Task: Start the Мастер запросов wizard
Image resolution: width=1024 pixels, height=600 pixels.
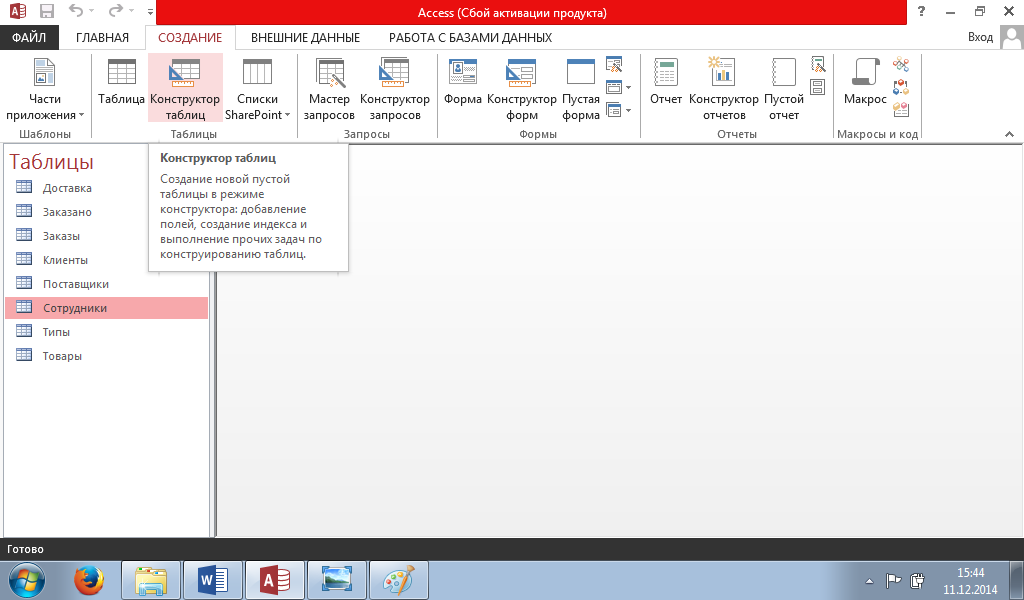Action: (329, 89)
